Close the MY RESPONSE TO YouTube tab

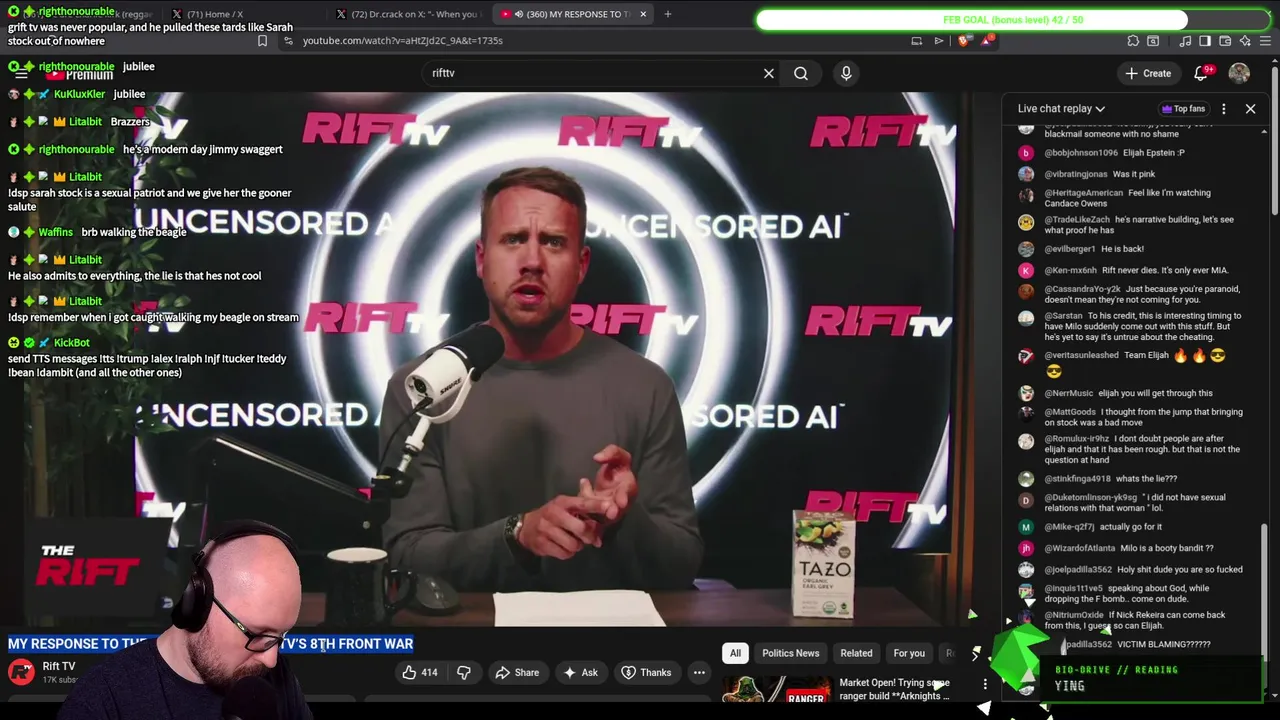coord(643,14)
